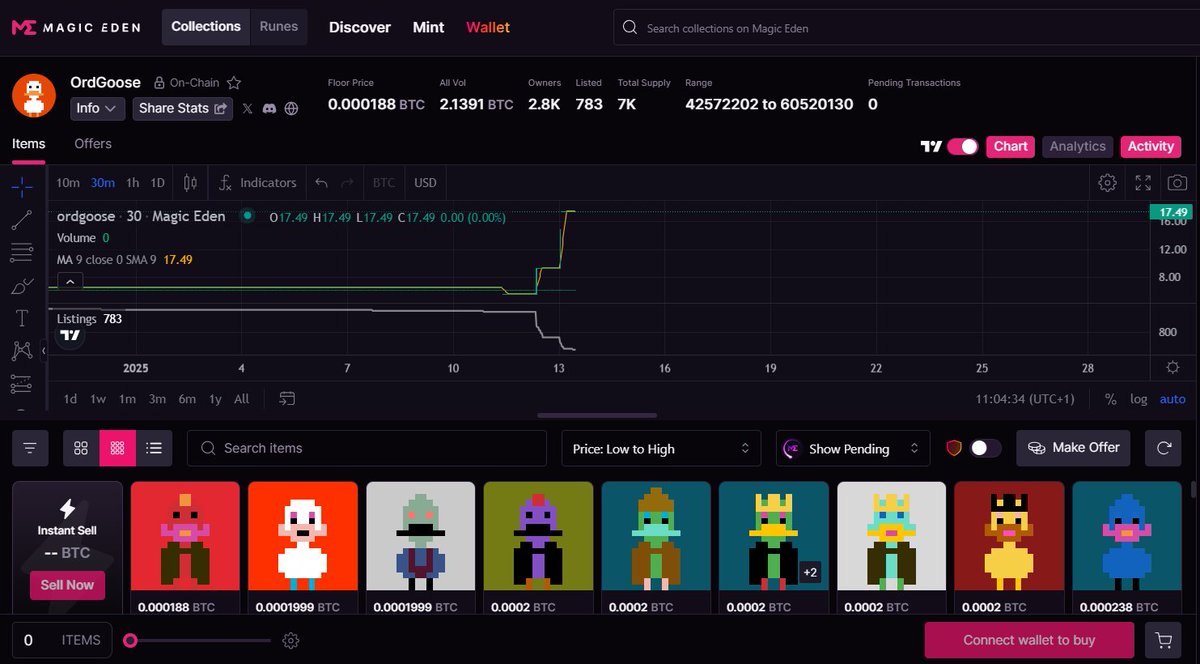Enter fullscreen chart mode
1200x664 pixels.
1143,183
